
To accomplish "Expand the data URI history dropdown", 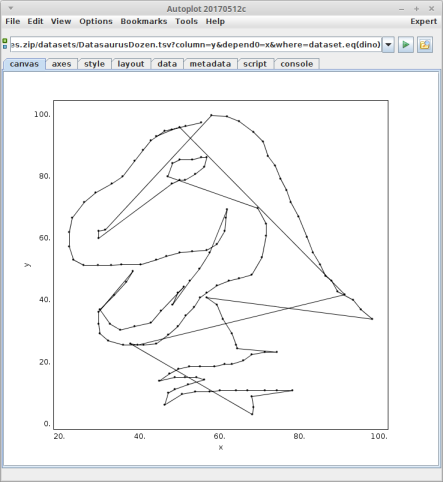I will (x=388, y=44).
